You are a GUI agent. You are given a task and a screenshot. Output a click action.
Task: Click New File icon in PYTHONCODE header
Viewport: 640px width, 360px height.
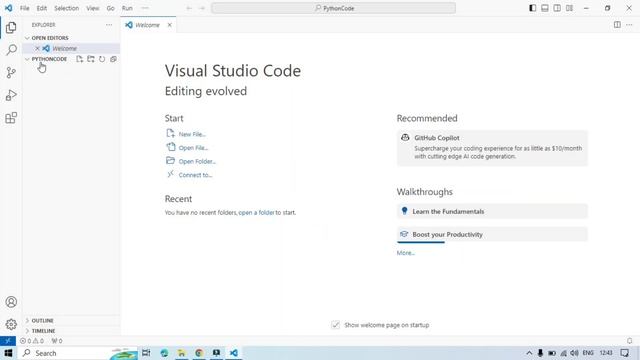[80, 59]
